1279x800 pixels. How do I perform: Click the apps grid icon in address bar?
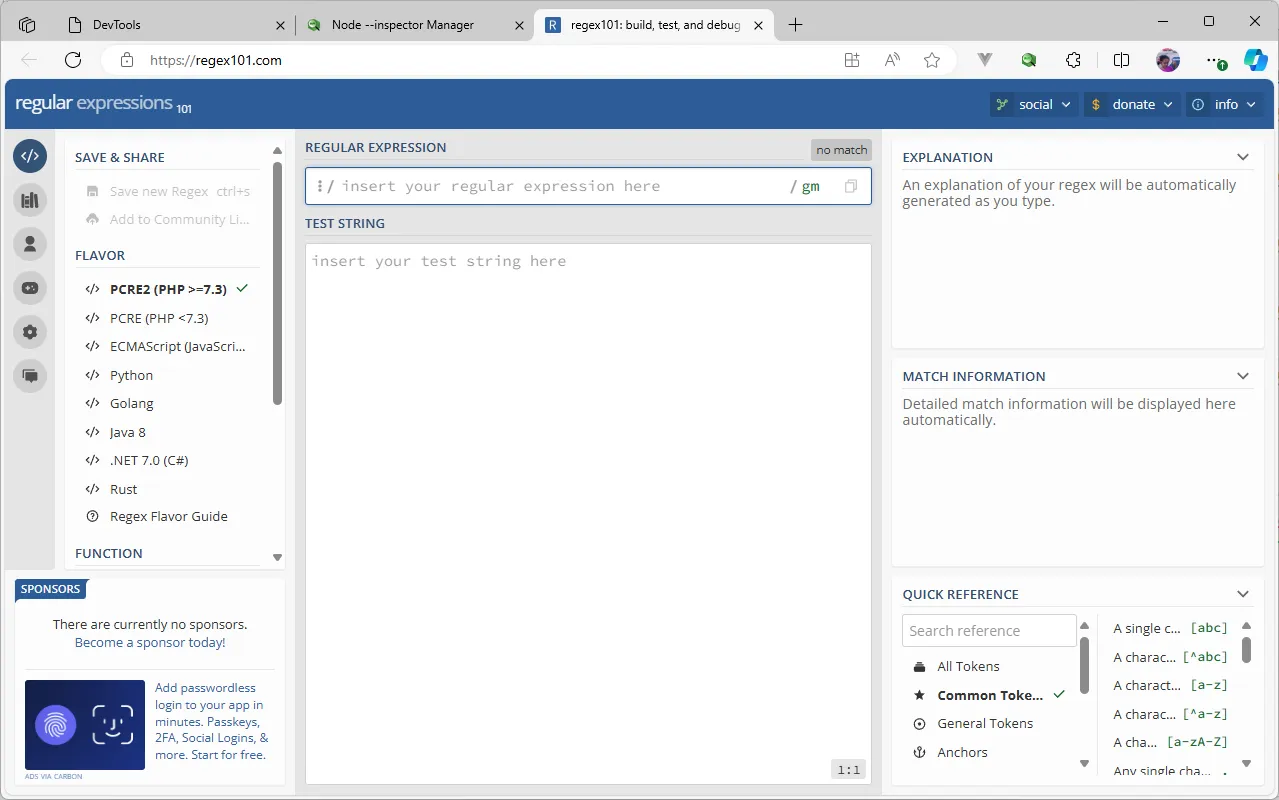coord(852,60)
